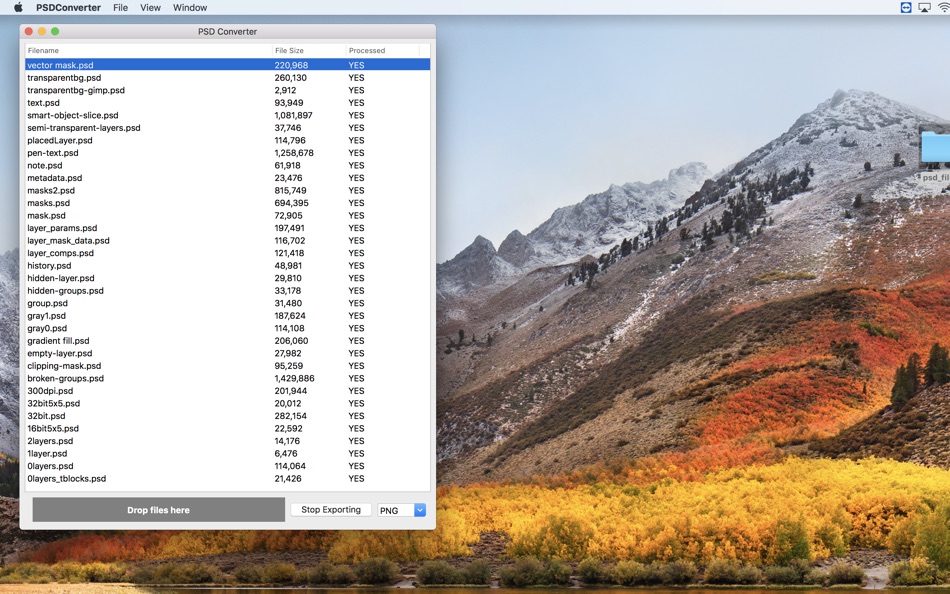Open the AirPlay display menu icon

pos(925,7)
